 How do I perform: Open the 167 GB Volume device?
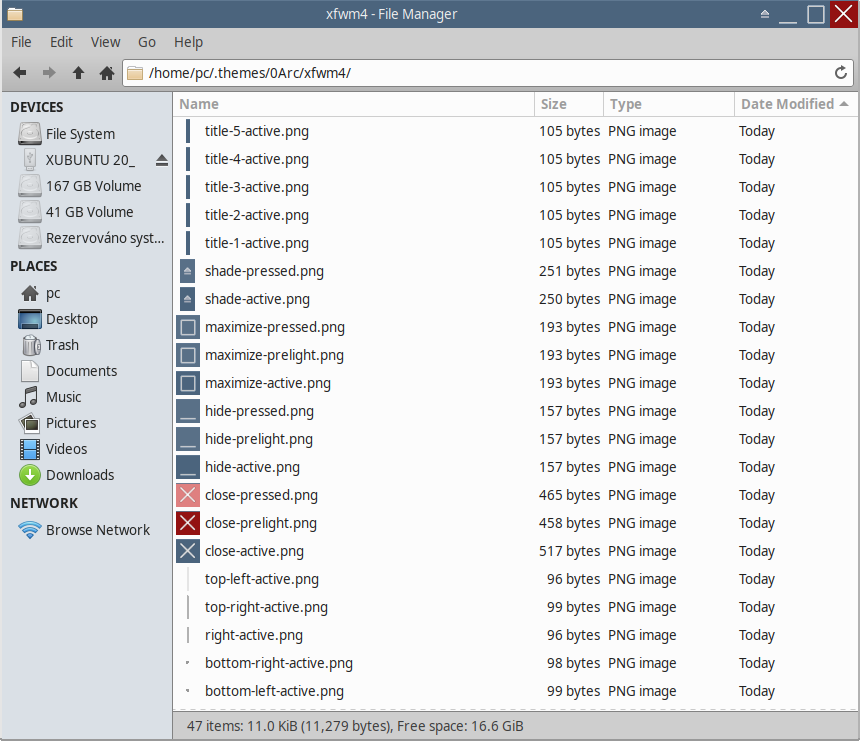(x=93, y=186)
